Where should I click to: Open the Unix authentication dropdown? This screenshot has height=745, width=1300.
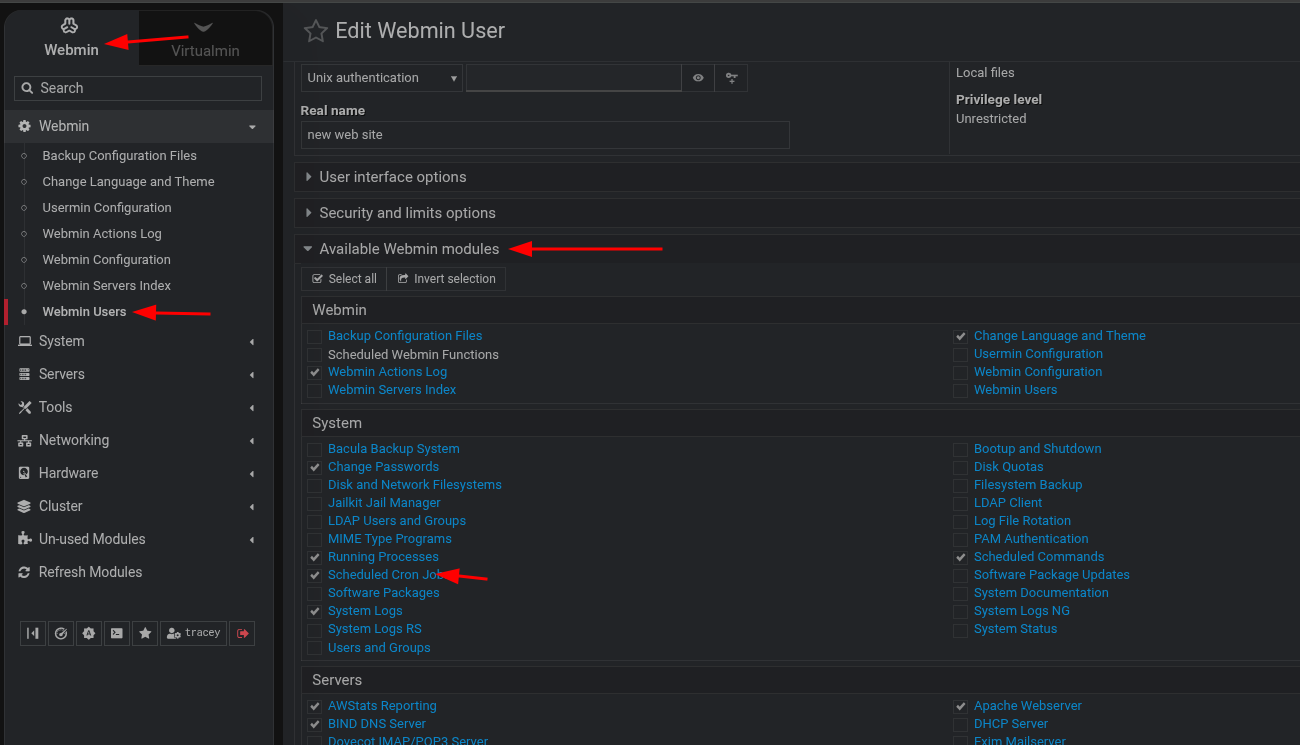tap(381, 78)
